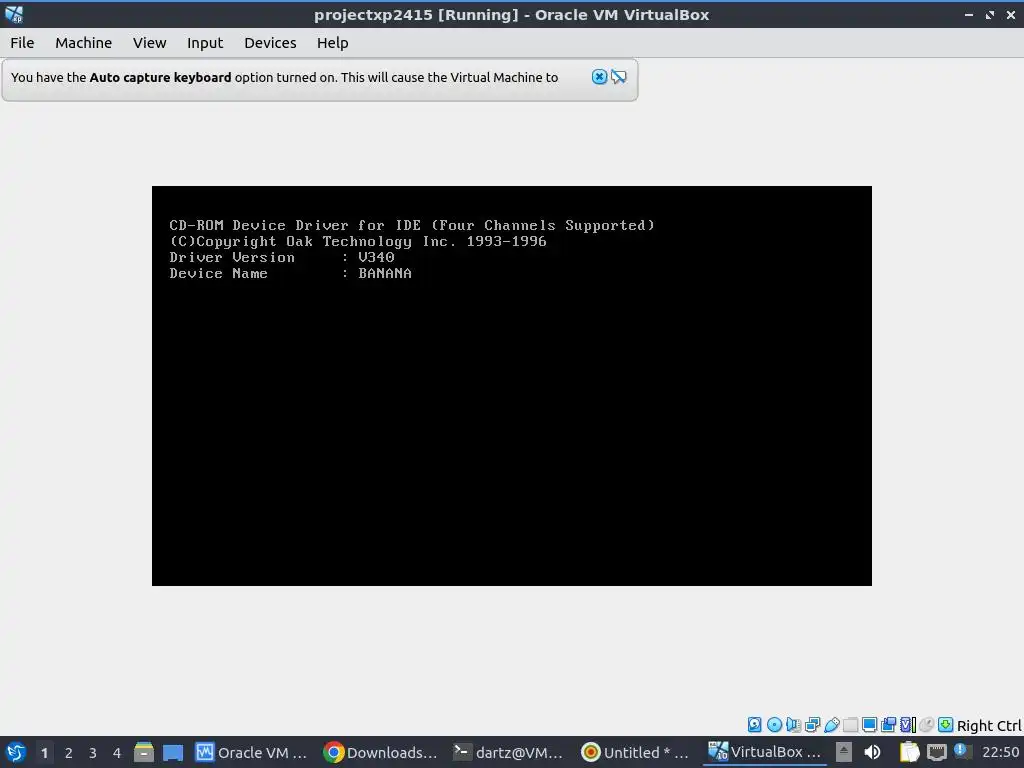This screenshot has height=768, width=1024.
Task: Open the Help menu
Action: (x=332, y=43)
